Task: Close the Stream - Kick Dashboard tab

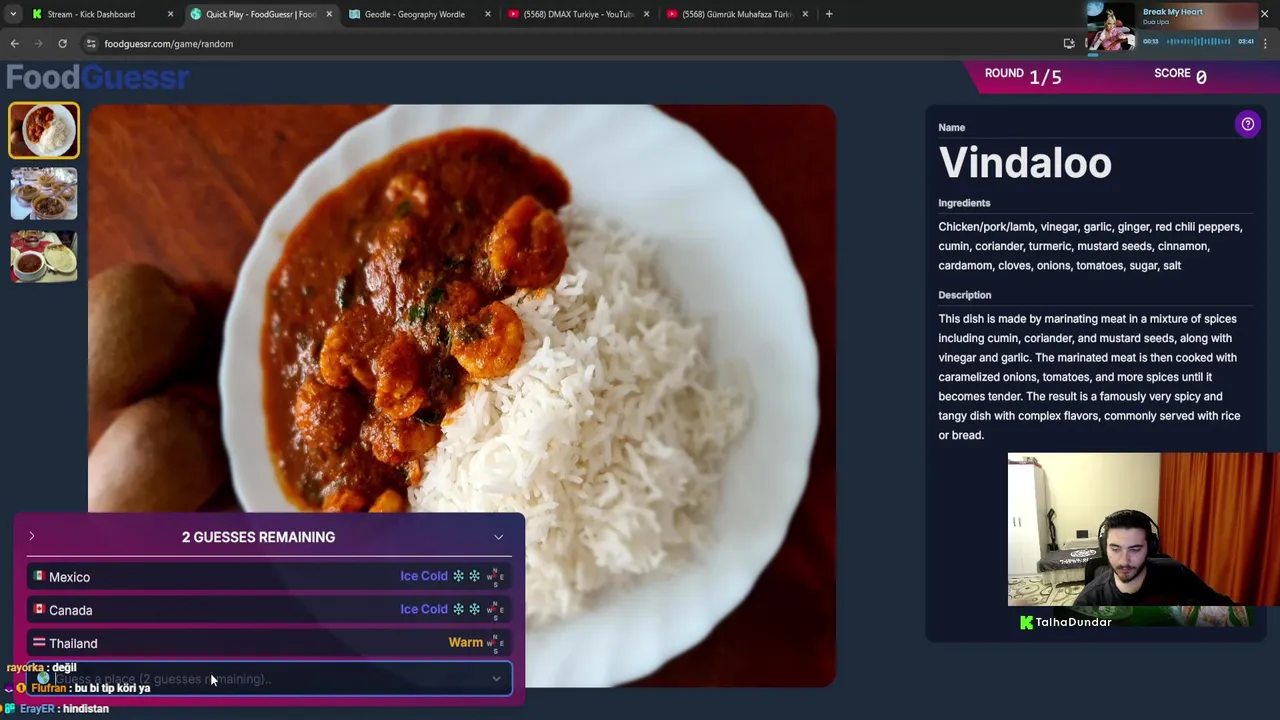Action: (x=170, y=14)
